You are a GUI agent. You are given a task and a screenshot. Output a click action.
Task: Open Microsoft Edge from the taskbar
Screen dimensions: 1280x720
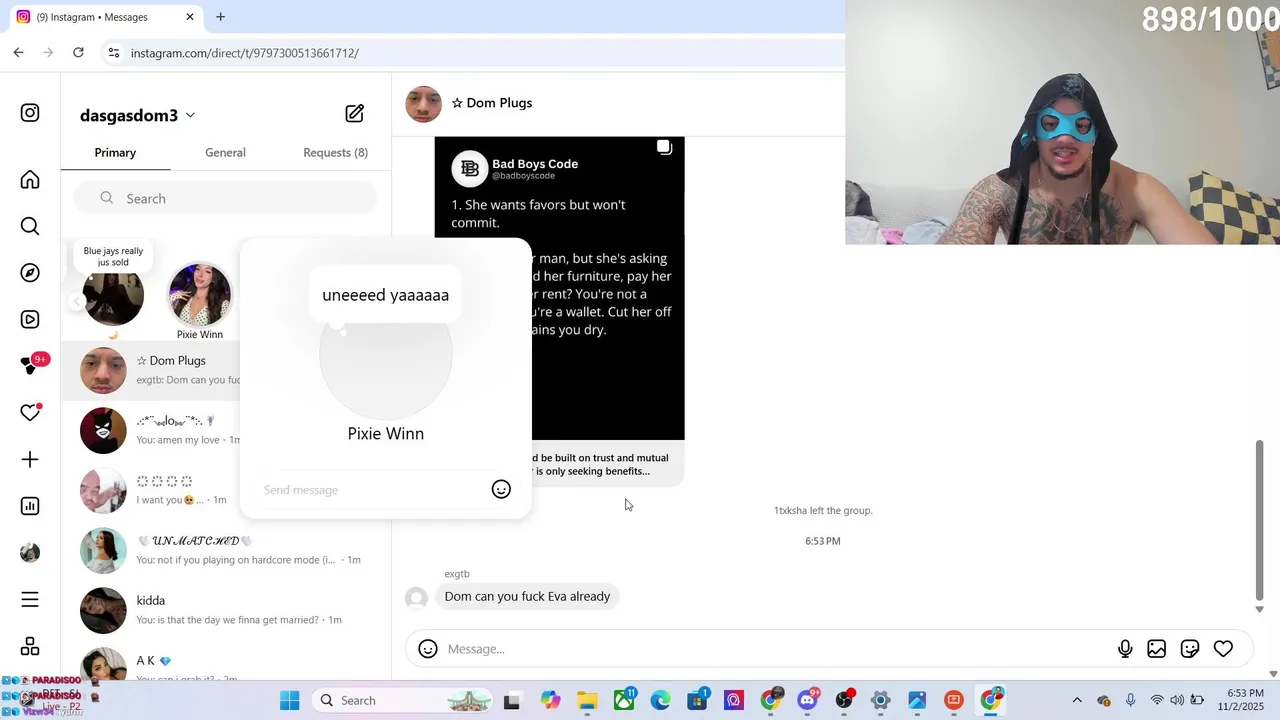click(x=660, y=700)
